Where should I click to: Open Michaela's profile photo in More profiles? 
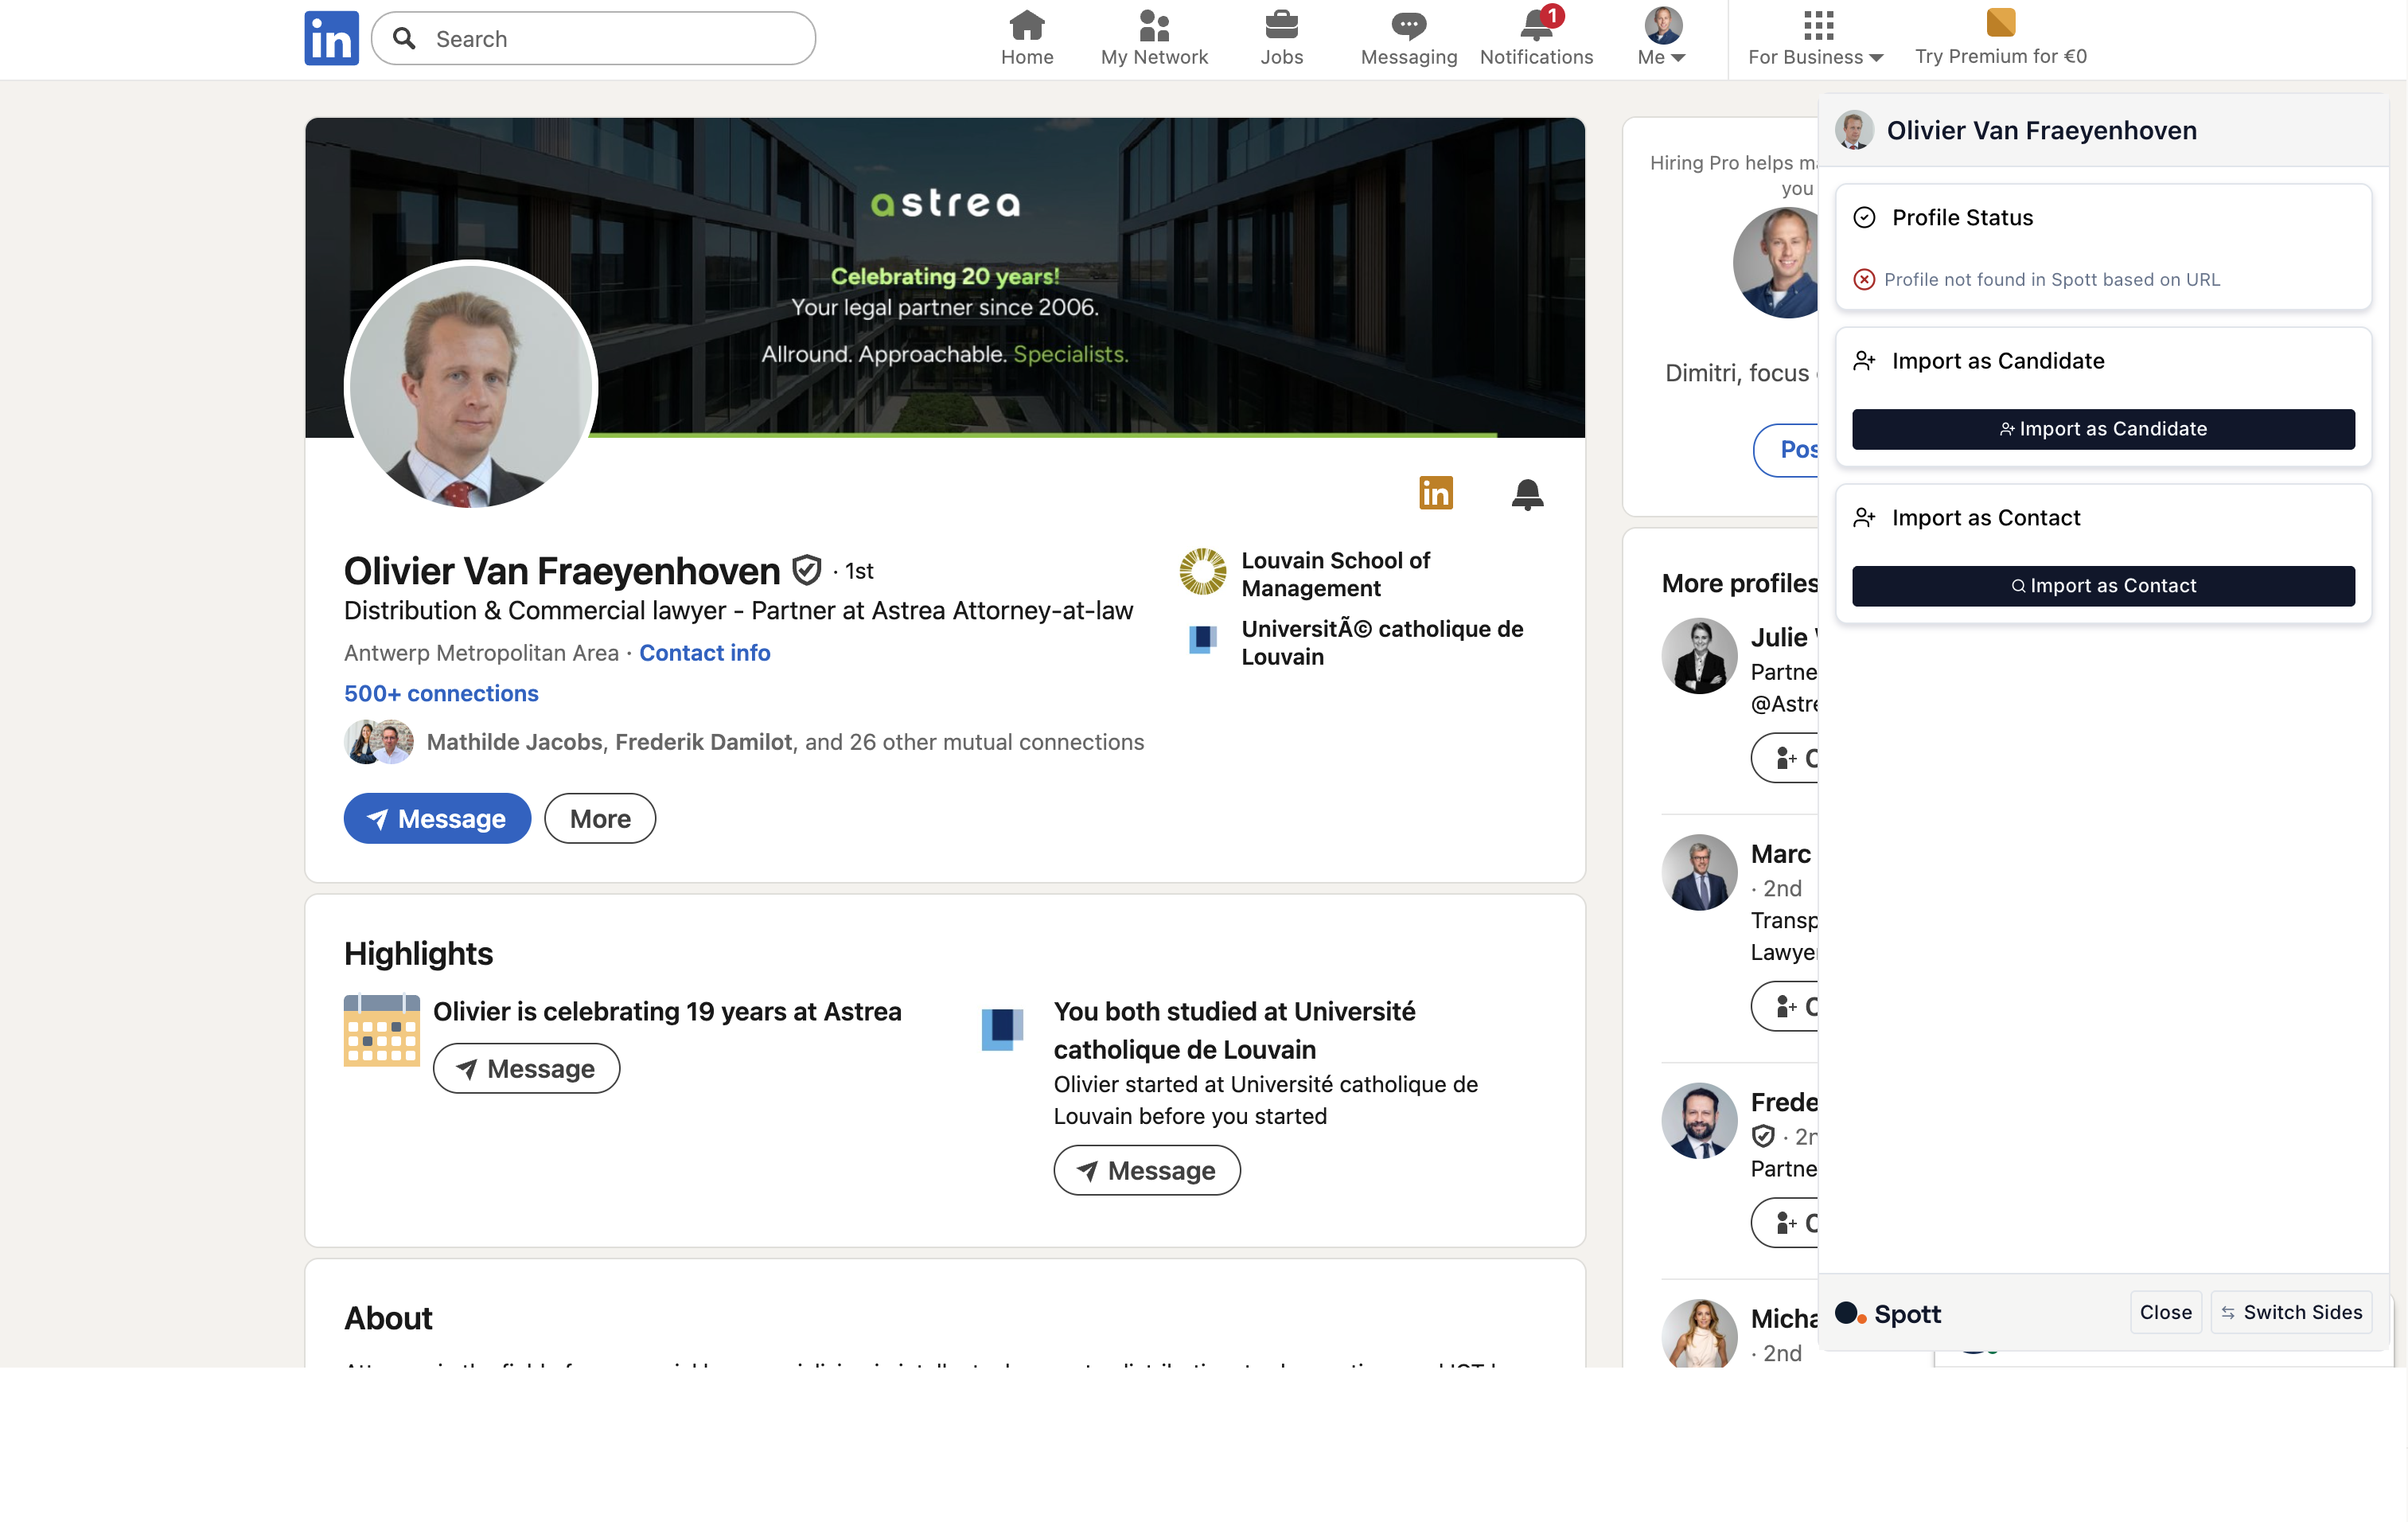pos(1699,1333)
